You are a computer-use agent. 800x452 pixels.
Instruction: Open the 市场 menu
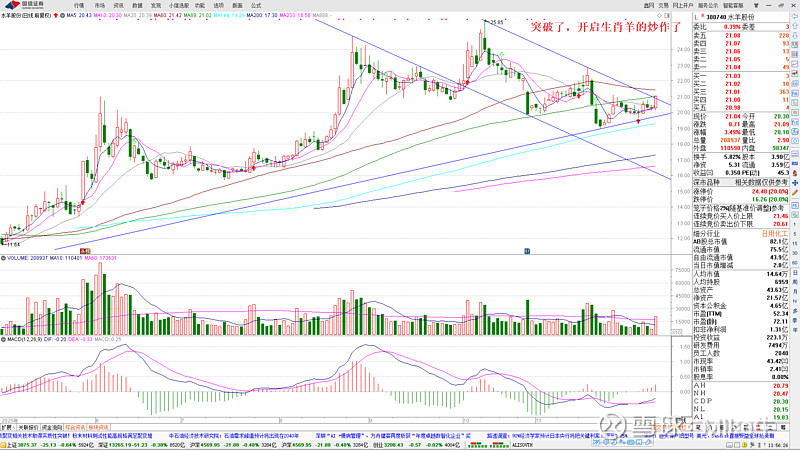point(99,5)
